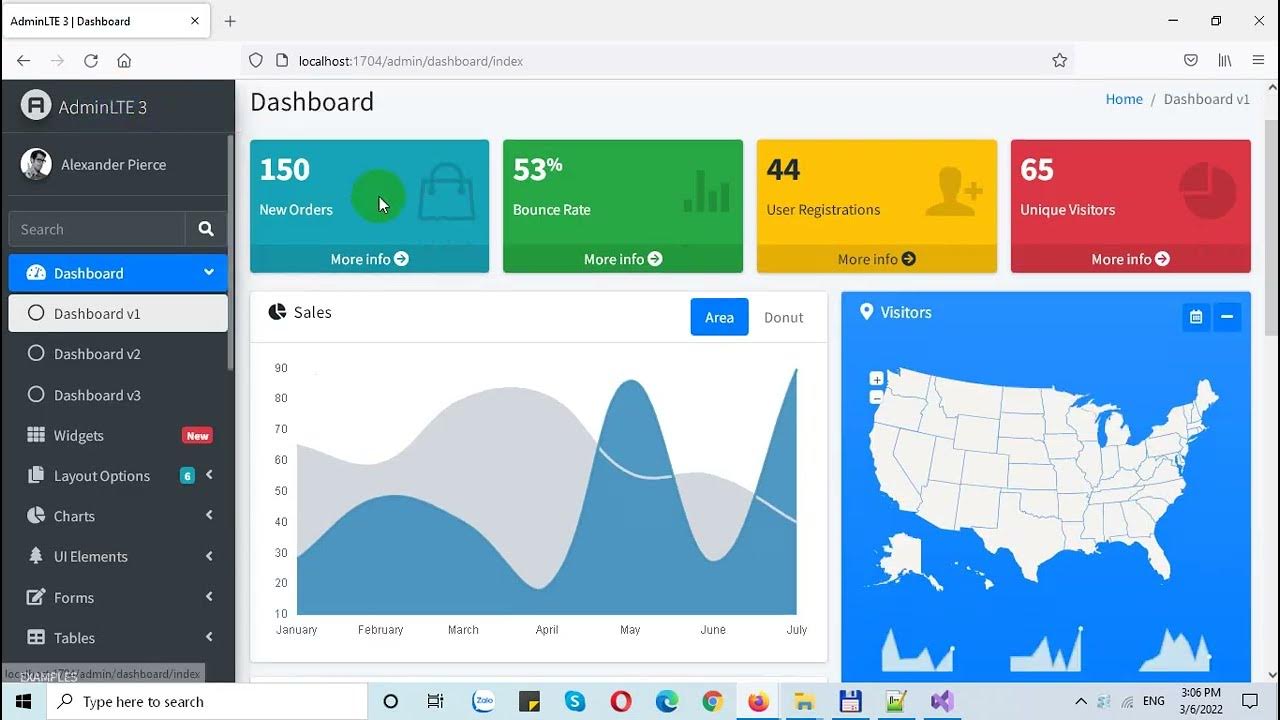1280x720 pixels.
Task: Open the notification center icon
Action: coord(1250,701)
